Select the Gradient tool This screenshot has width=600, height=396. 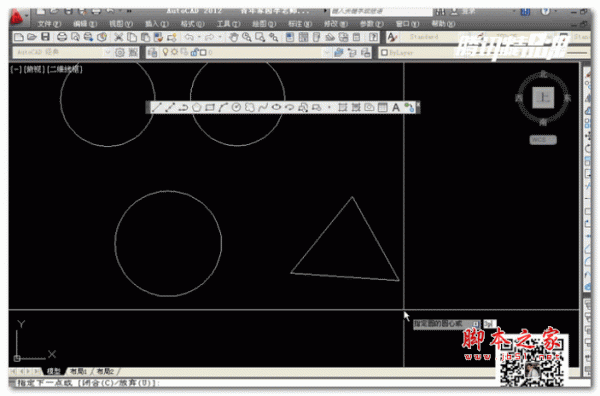coord(356,108)
